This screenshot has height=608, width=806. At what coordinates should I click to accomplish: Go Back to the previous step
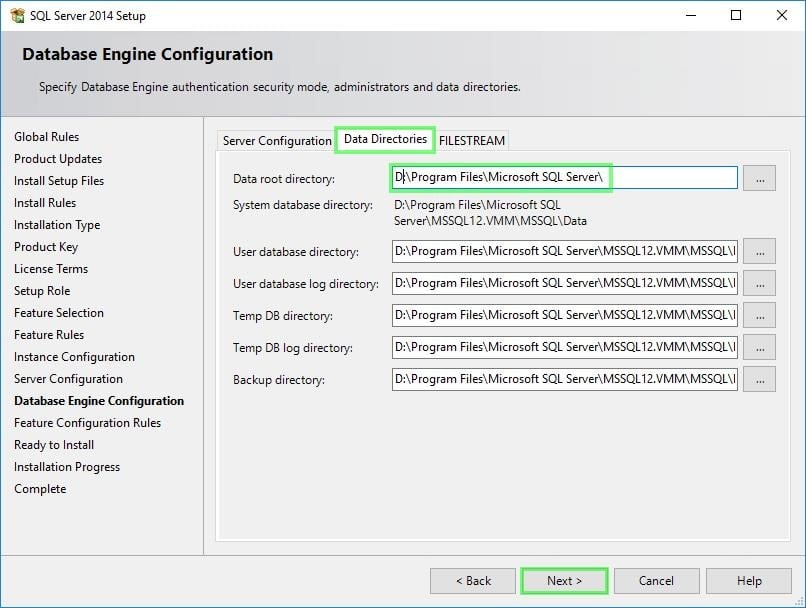(473, 581)
